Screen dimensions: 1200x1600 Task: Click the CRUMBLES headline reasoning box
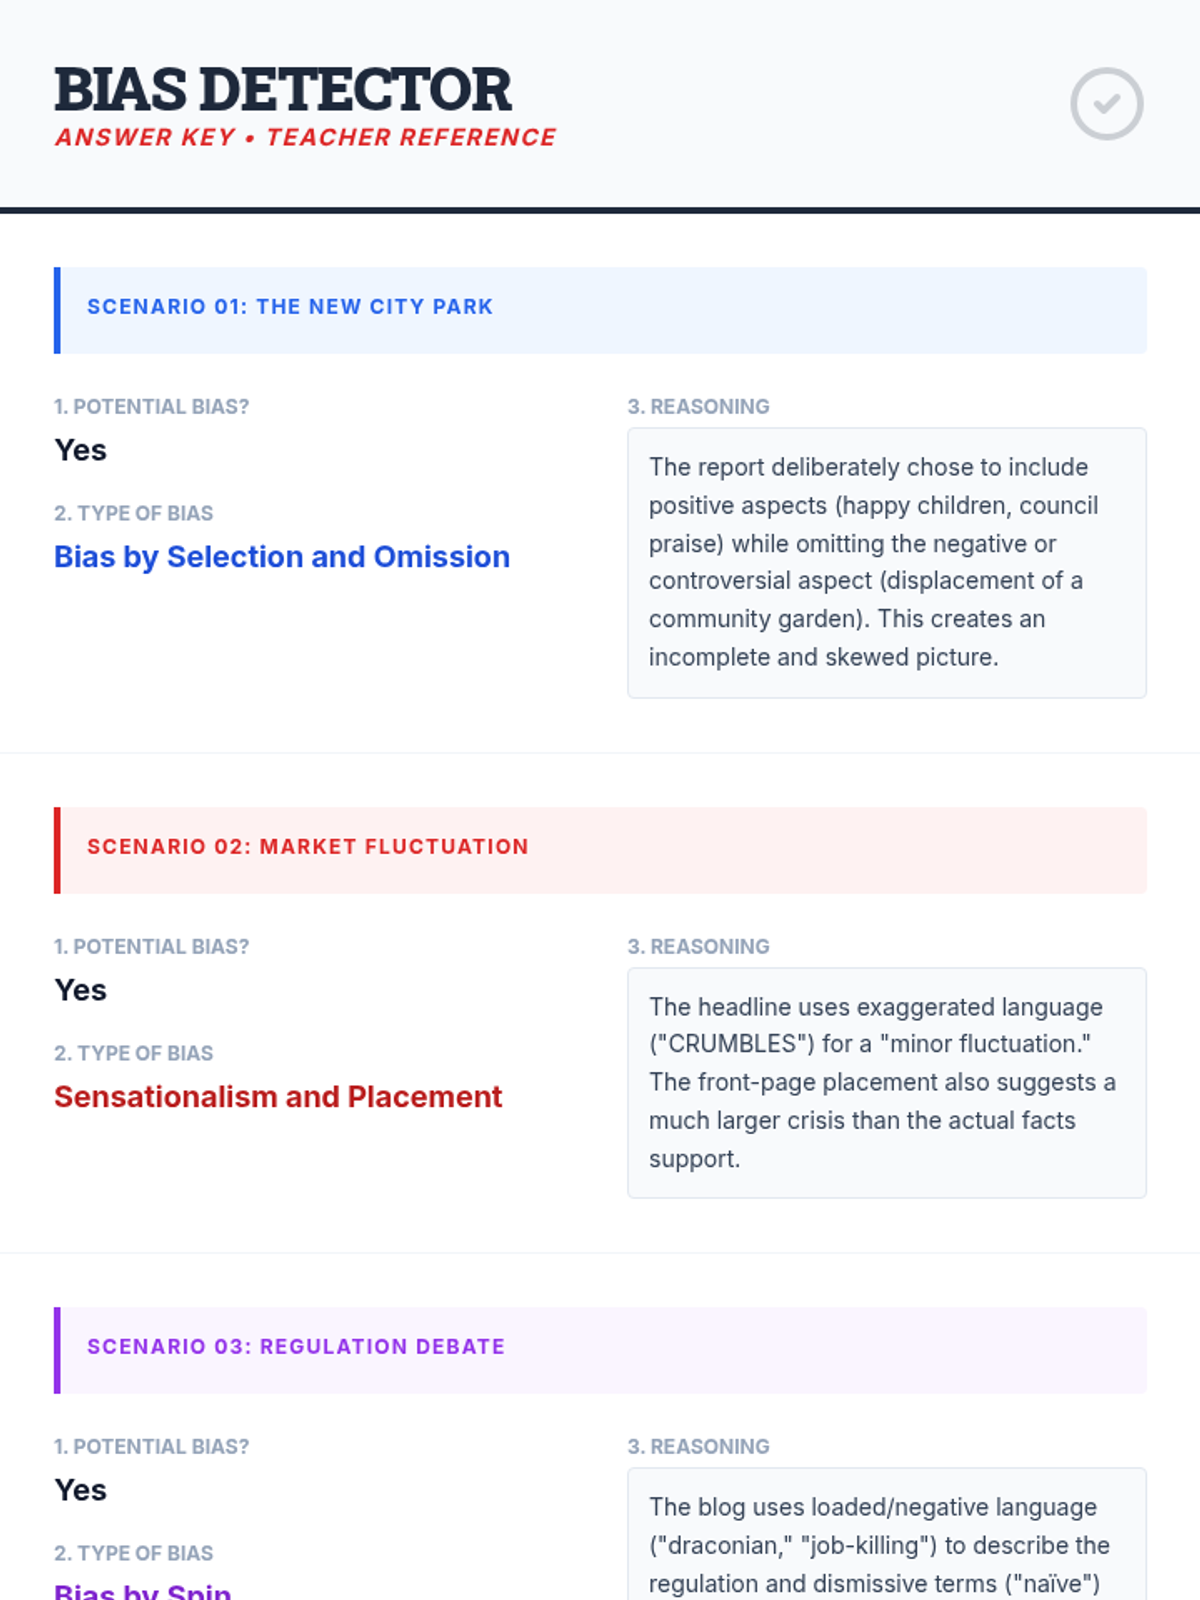click(x=886, y=1083)
